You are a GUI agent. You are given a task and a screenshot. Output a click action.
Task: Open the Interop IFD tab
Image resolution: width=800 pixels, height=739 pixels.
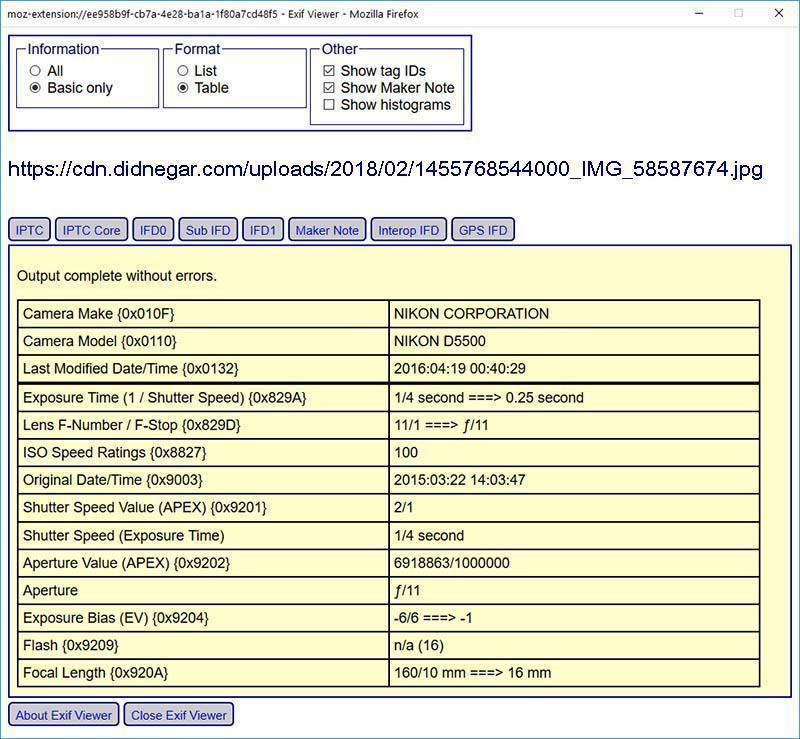[408, 230]
